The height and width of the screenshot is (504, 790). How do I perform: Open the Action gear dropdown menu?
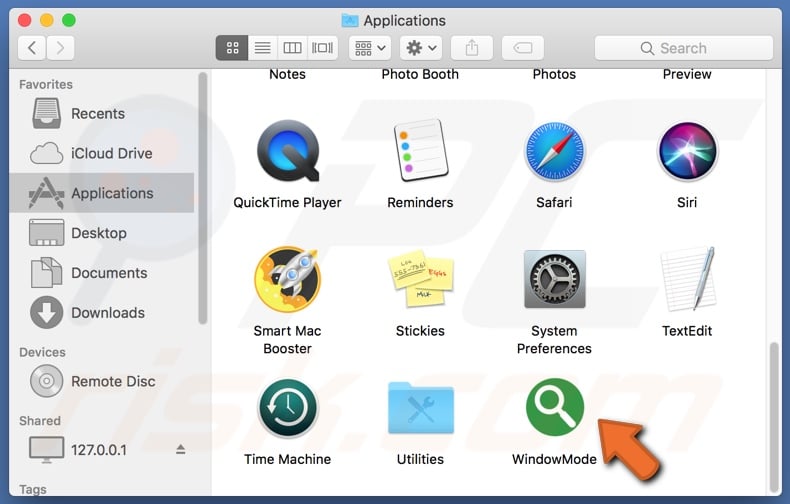pos(421,48)
